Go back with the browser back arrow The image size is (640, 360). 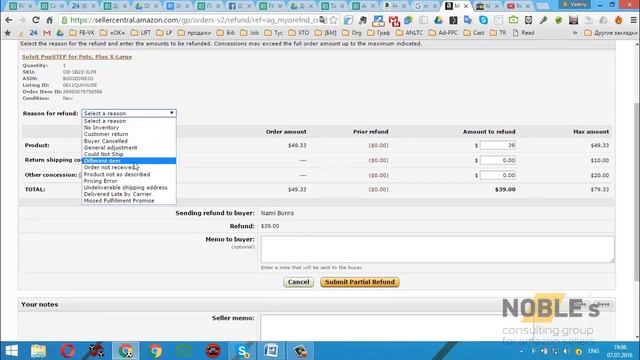pos(9,20)
